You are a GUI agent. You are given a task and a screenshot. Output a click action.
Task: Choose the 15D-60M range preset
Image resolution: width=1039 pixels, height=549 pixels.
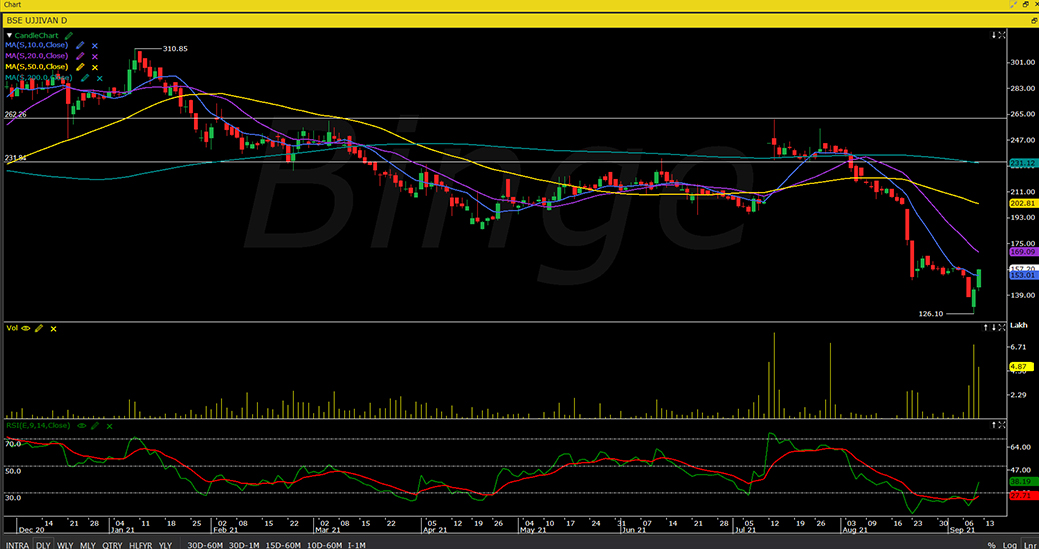(x=286, y=544)
